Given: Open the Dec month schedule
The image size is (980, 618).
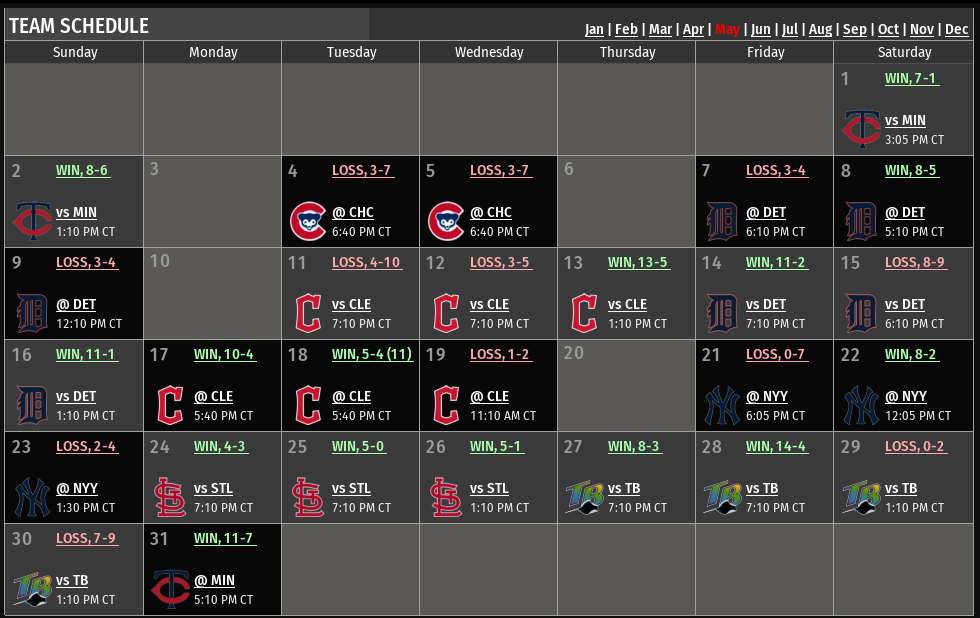Looking at the screenshot, I should coord(956,29).
